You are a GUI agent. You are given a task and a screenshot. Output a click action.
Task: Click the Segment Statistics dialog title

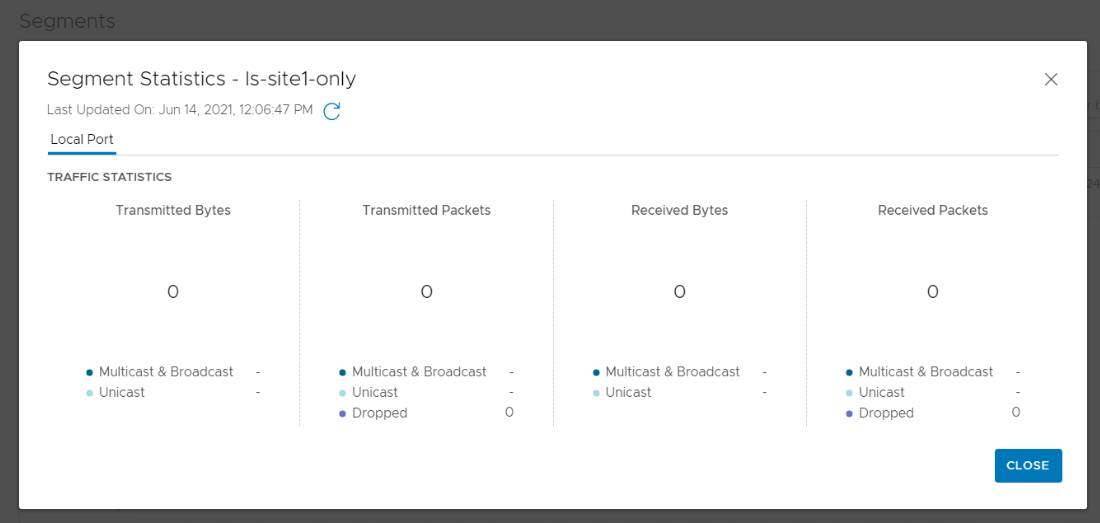tap(201, 79)
